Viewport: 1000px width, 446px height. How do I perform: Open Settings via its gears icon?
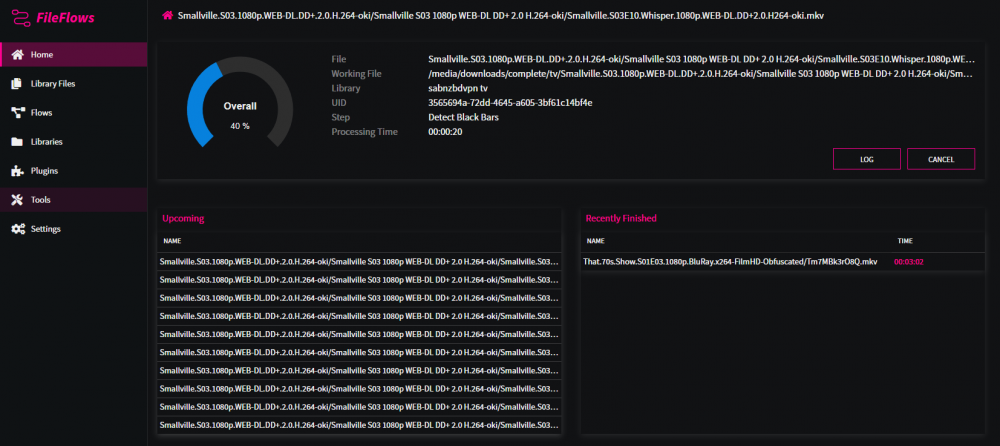(18, 228)
